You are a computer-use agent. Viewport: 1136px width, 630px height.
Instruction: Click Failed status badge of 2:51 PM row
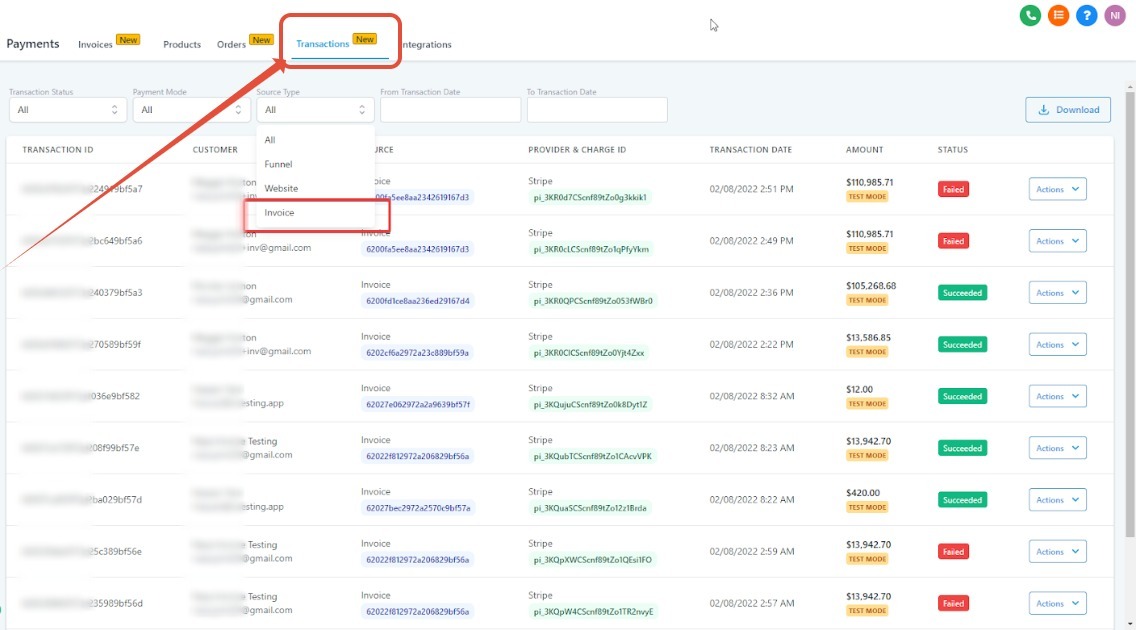pyautogui.click(x=953, y=189)
